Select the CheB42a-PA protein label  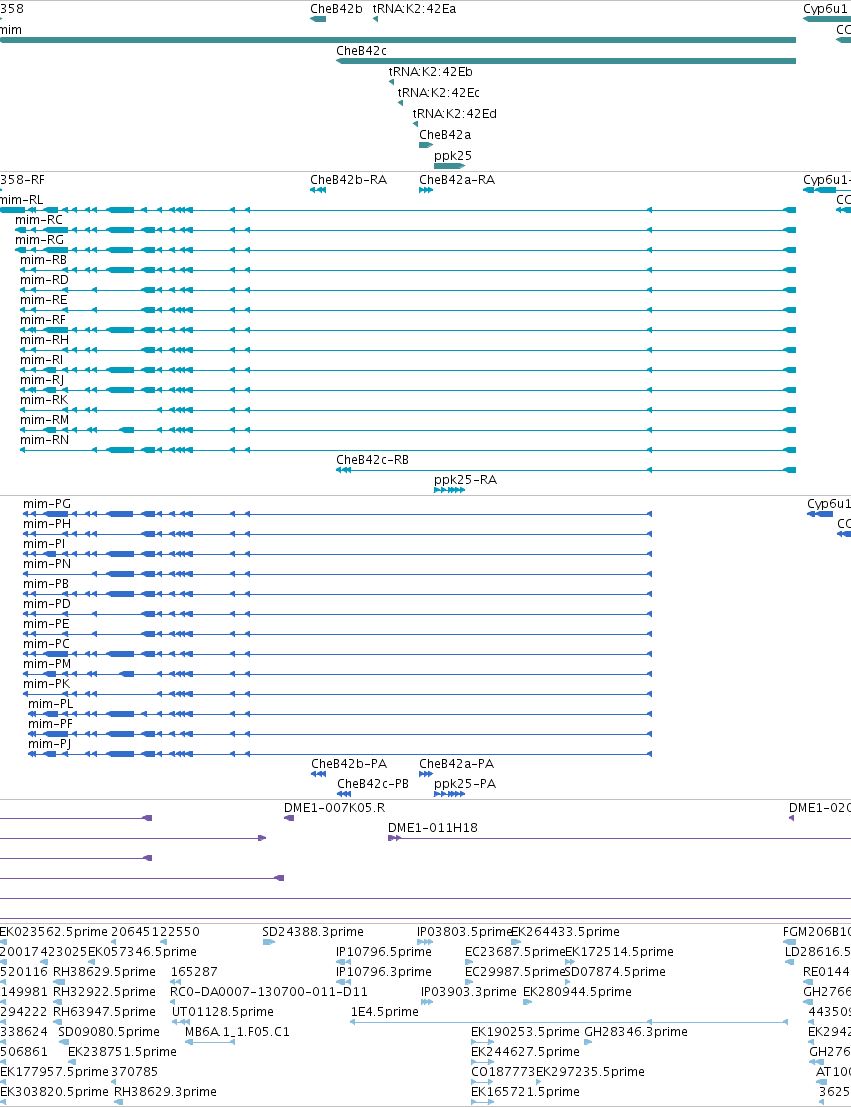click(x=456, y=764)
